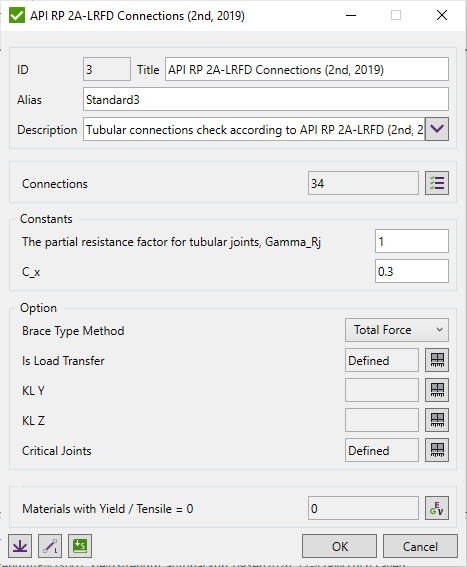Click the Connections count field

point(363,183)
